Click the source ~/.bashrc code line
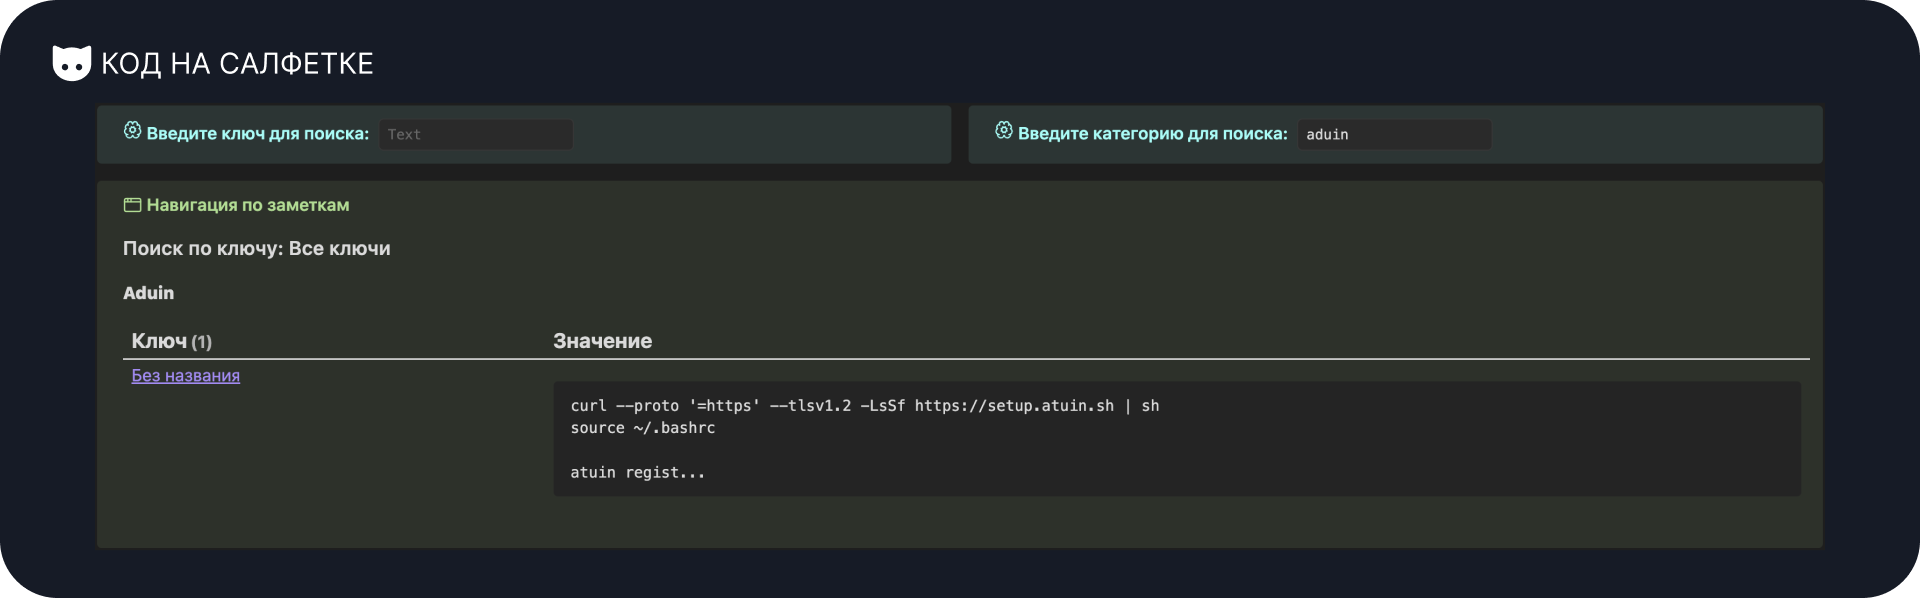Screen dimensions: 1920x598 (642, 428)
